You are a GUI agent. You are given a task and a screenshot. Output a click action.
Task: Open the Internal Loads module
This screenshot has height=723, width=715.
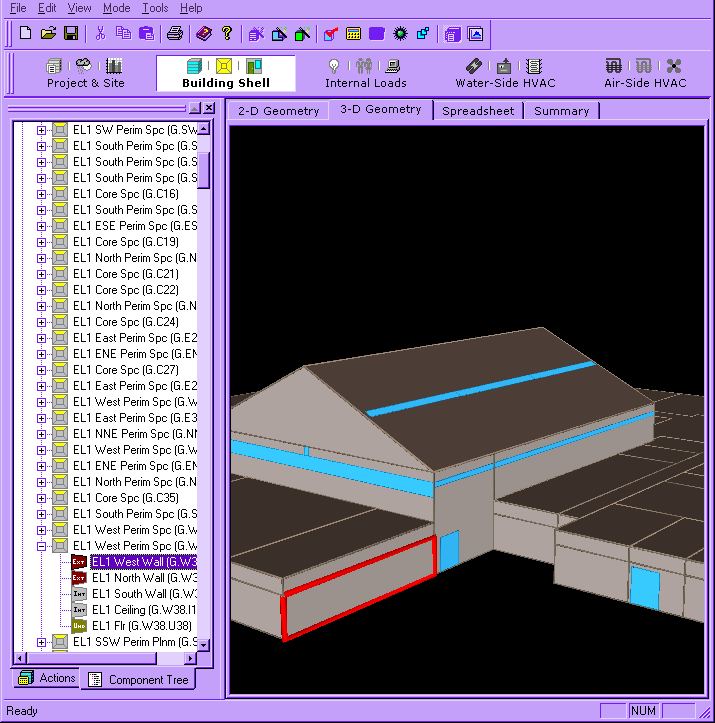365,73
